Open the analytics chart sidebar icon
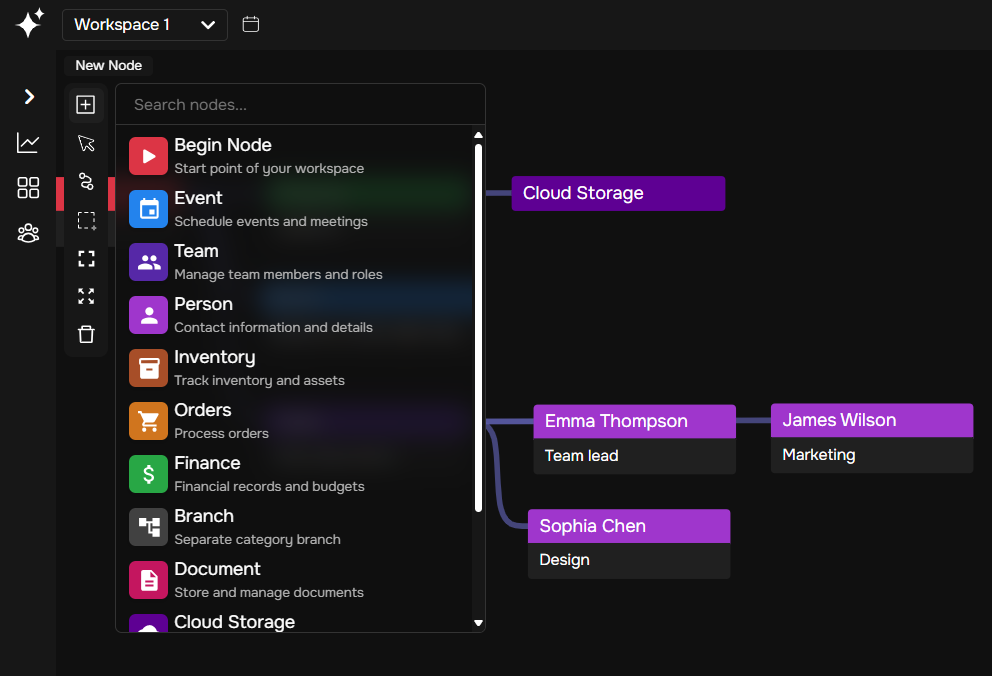The image size is (992, 676). click(x=28, y=143)
